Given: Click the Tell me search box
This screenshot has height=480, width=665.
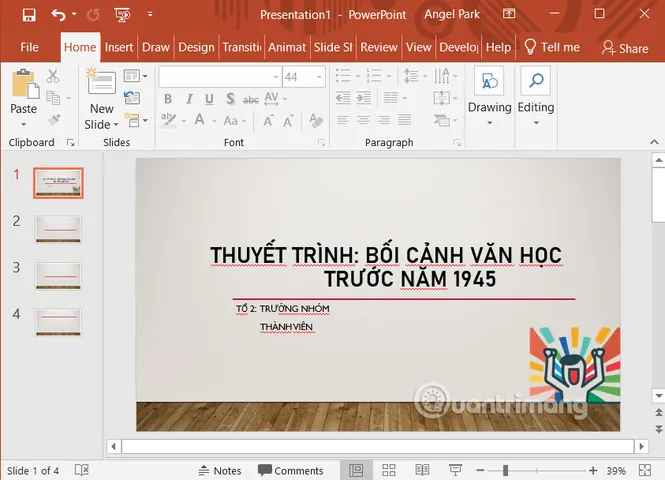Looking at the screenshot, I should click(x=552, y=47).
